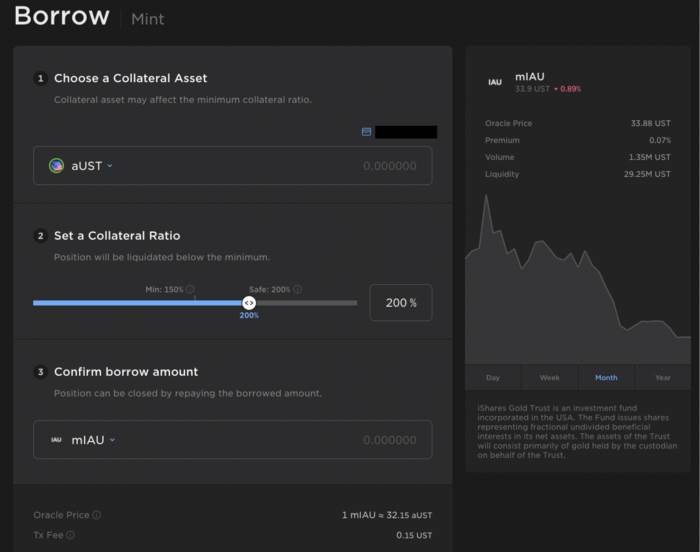Open the aUST collateral asset dropdown
Viewport: 700px width, 552px height.
92,166
